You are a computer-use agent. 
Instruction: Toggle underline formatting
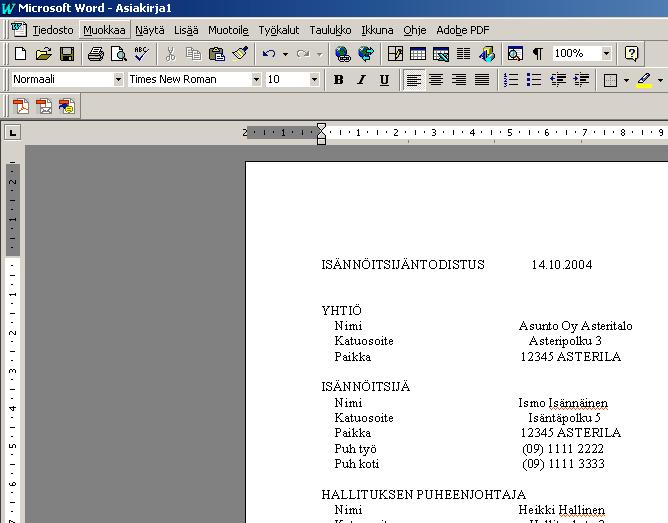pos(384,80)
